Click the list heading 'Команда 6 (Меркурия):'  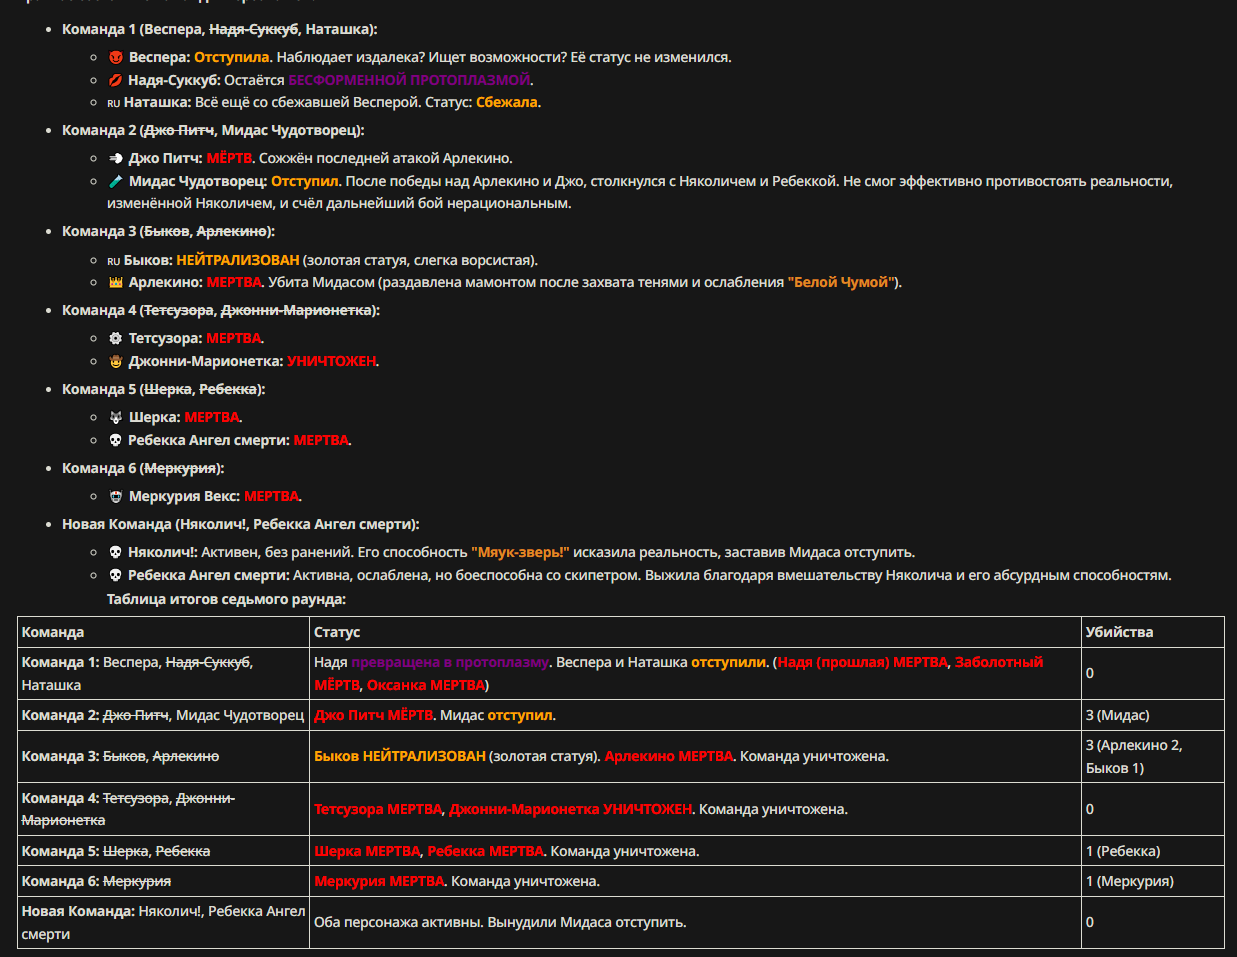(143, 468)
